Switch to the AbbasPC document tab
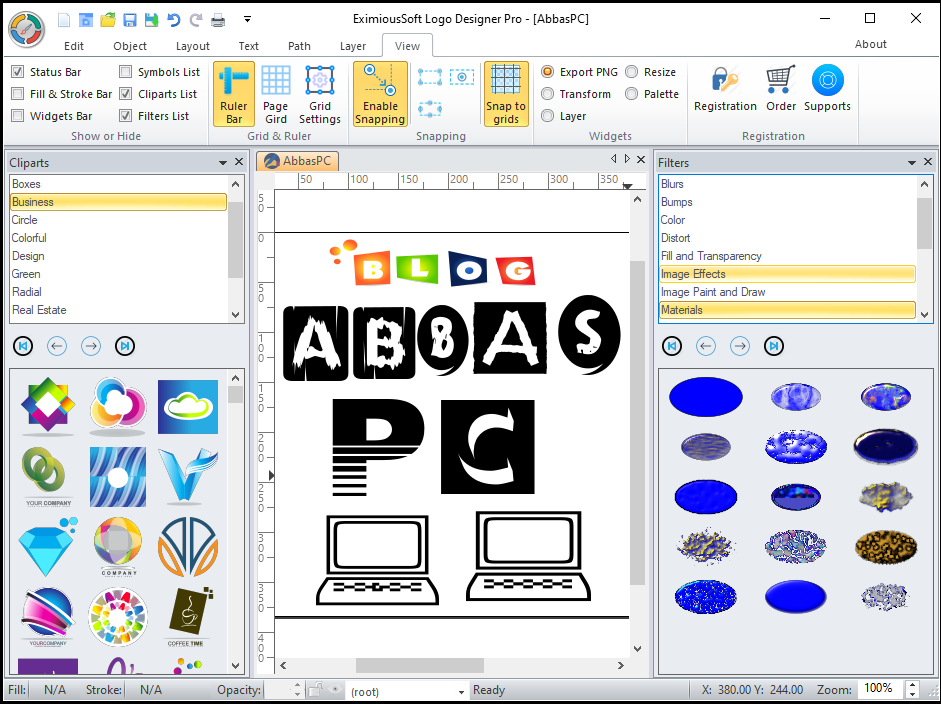Viewport: 941px width, 704px height. coord(298,161)
